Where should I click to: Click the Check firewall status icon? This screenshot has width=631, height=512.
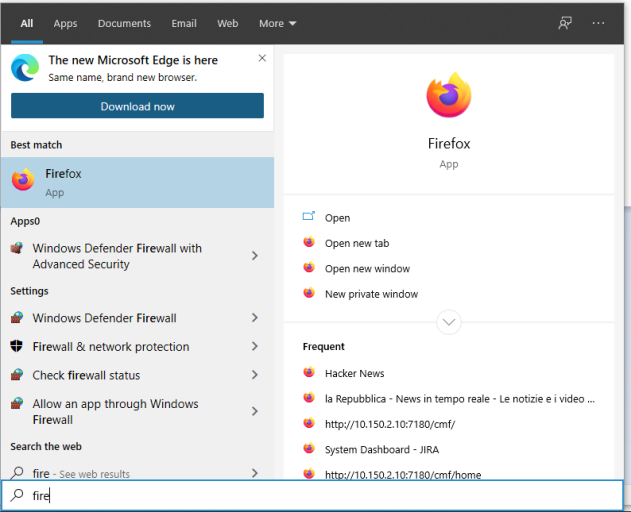(16, 375)
